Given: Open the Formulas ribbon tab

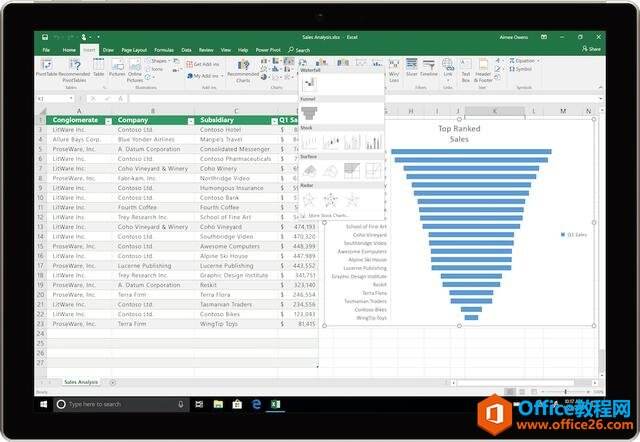Looking at the screenshot, I should [164, 49].
